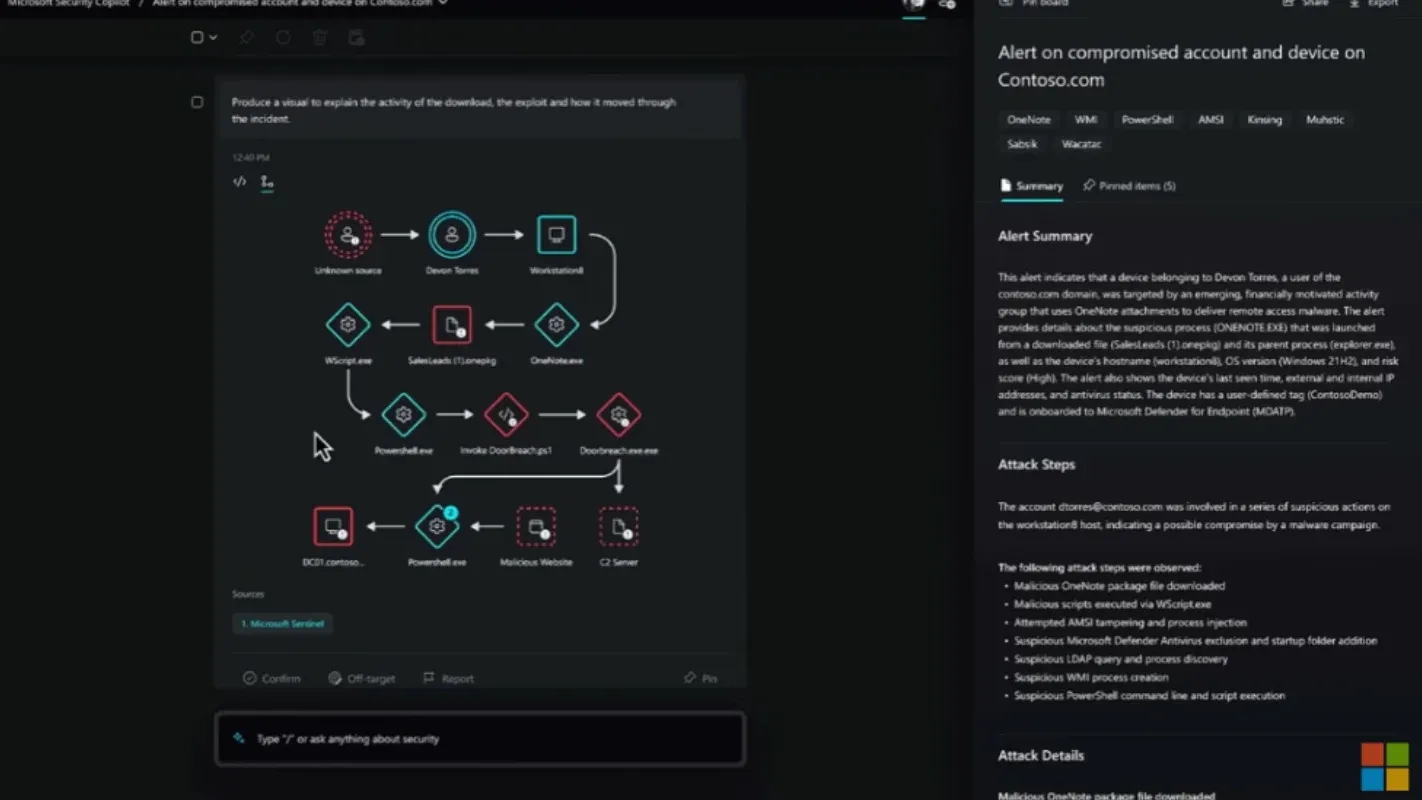This screenshot has width=1422, height=800.
Task: Click the Unknown source node in the diagram
Action: coord(348,235)
